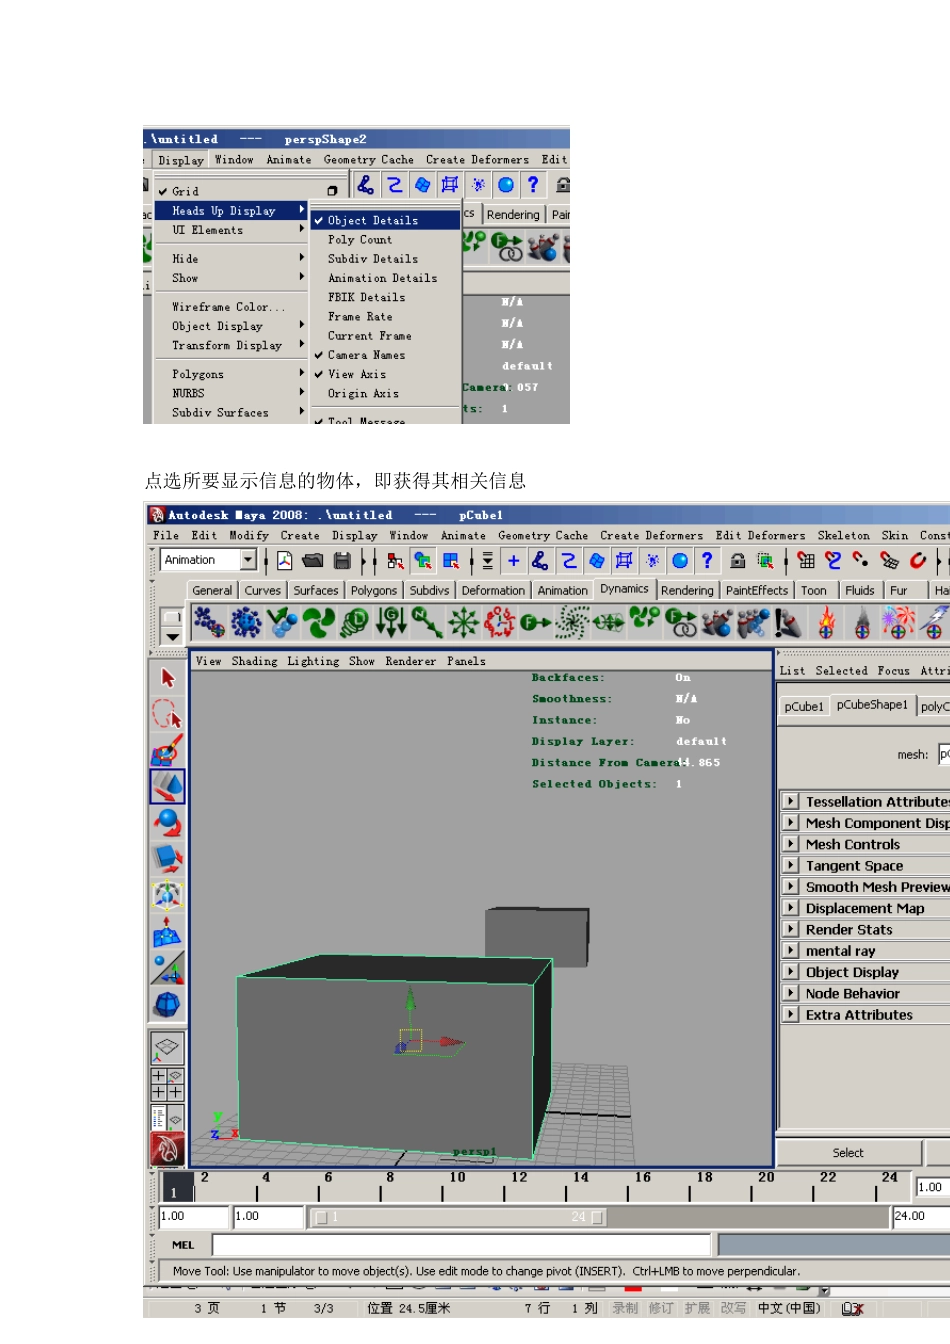Switch to the Polygons shelf tab
The width and height of the screenshot is (950, 1344).
tap(373, 591)
